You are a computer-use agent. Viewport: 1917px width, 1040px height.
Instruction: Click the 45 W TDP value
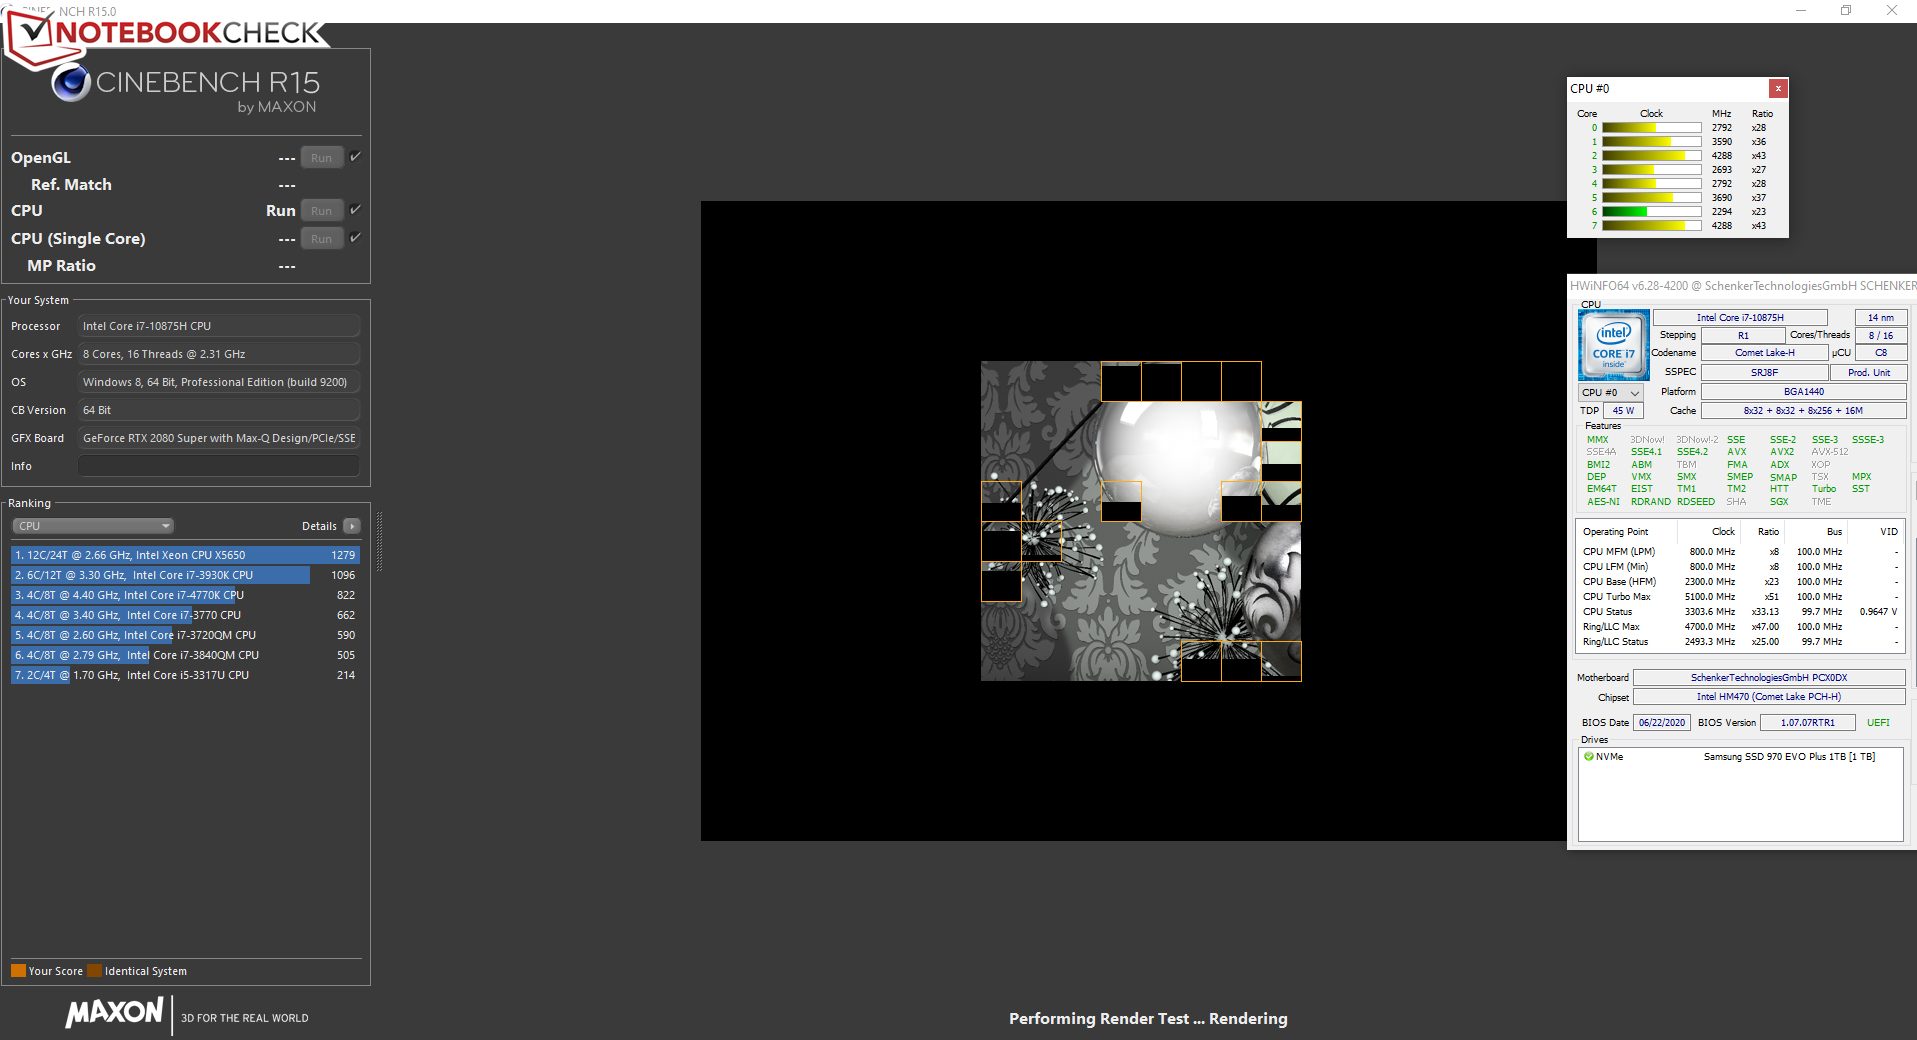[1623, 411]
